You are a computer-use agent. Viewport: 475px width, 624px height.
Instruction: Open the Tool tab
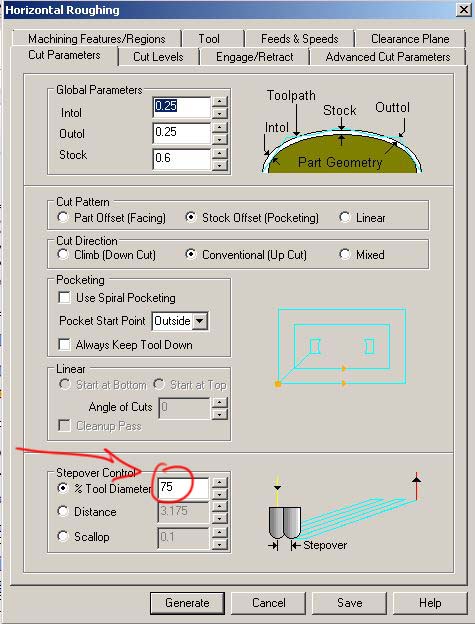click(x=209, y=39)
